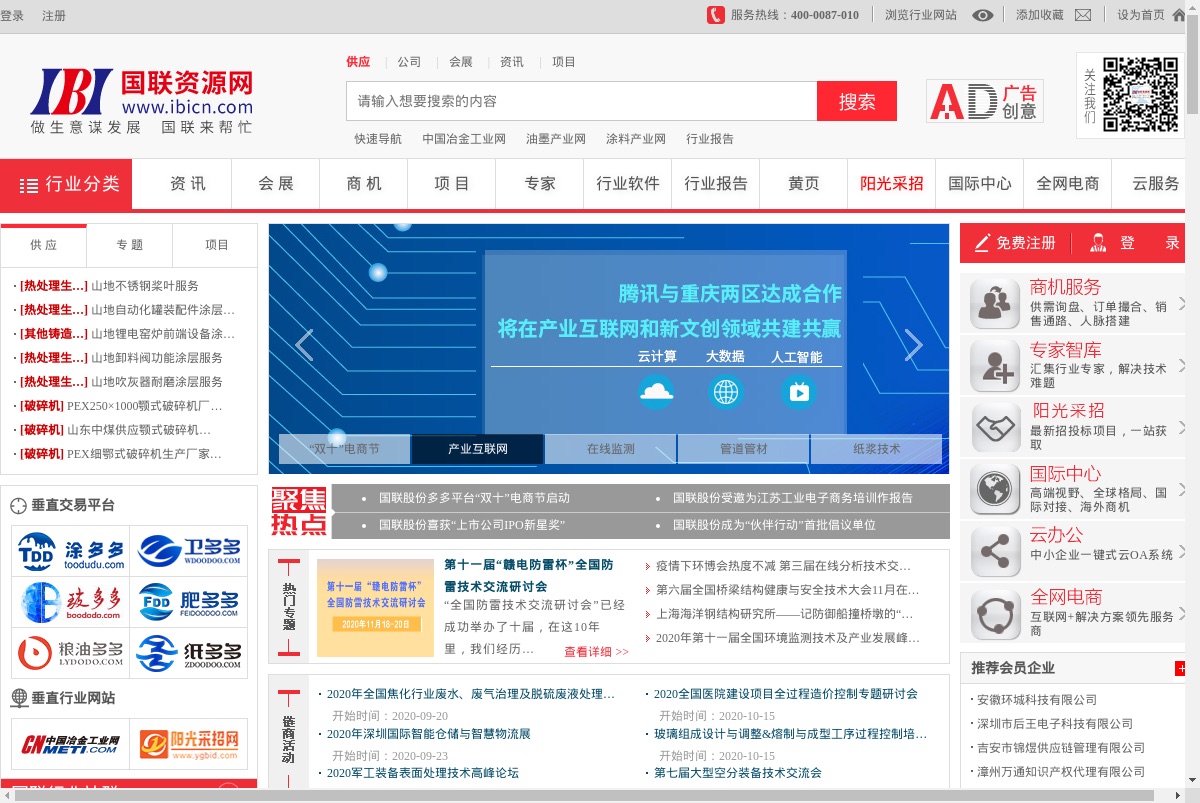Click the 赣电防雷杯 seminar thumbnail
The width and height of the screenshot is (1200, 803).
click(375, 608)
